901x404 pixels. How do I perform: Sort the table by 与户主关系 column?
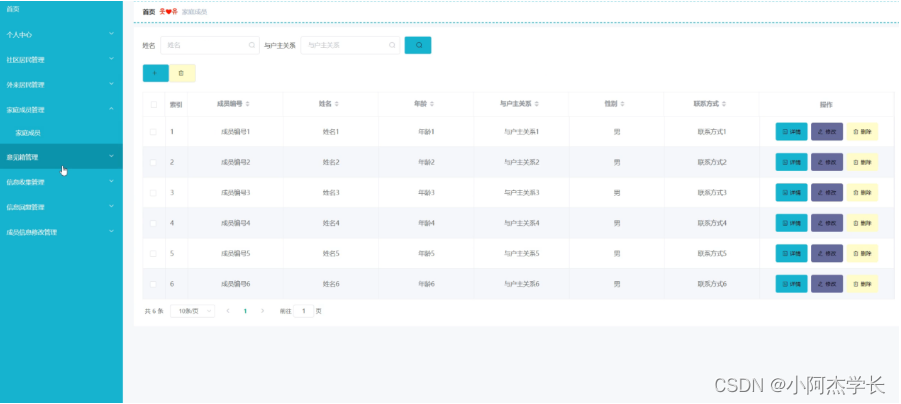tap(537, 104)
